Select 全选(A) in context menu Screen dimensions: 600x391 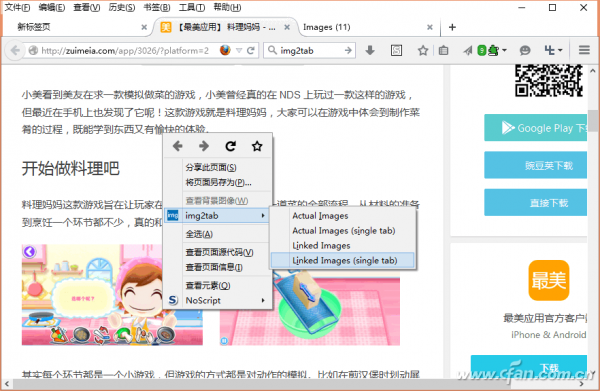coord(218,234)
